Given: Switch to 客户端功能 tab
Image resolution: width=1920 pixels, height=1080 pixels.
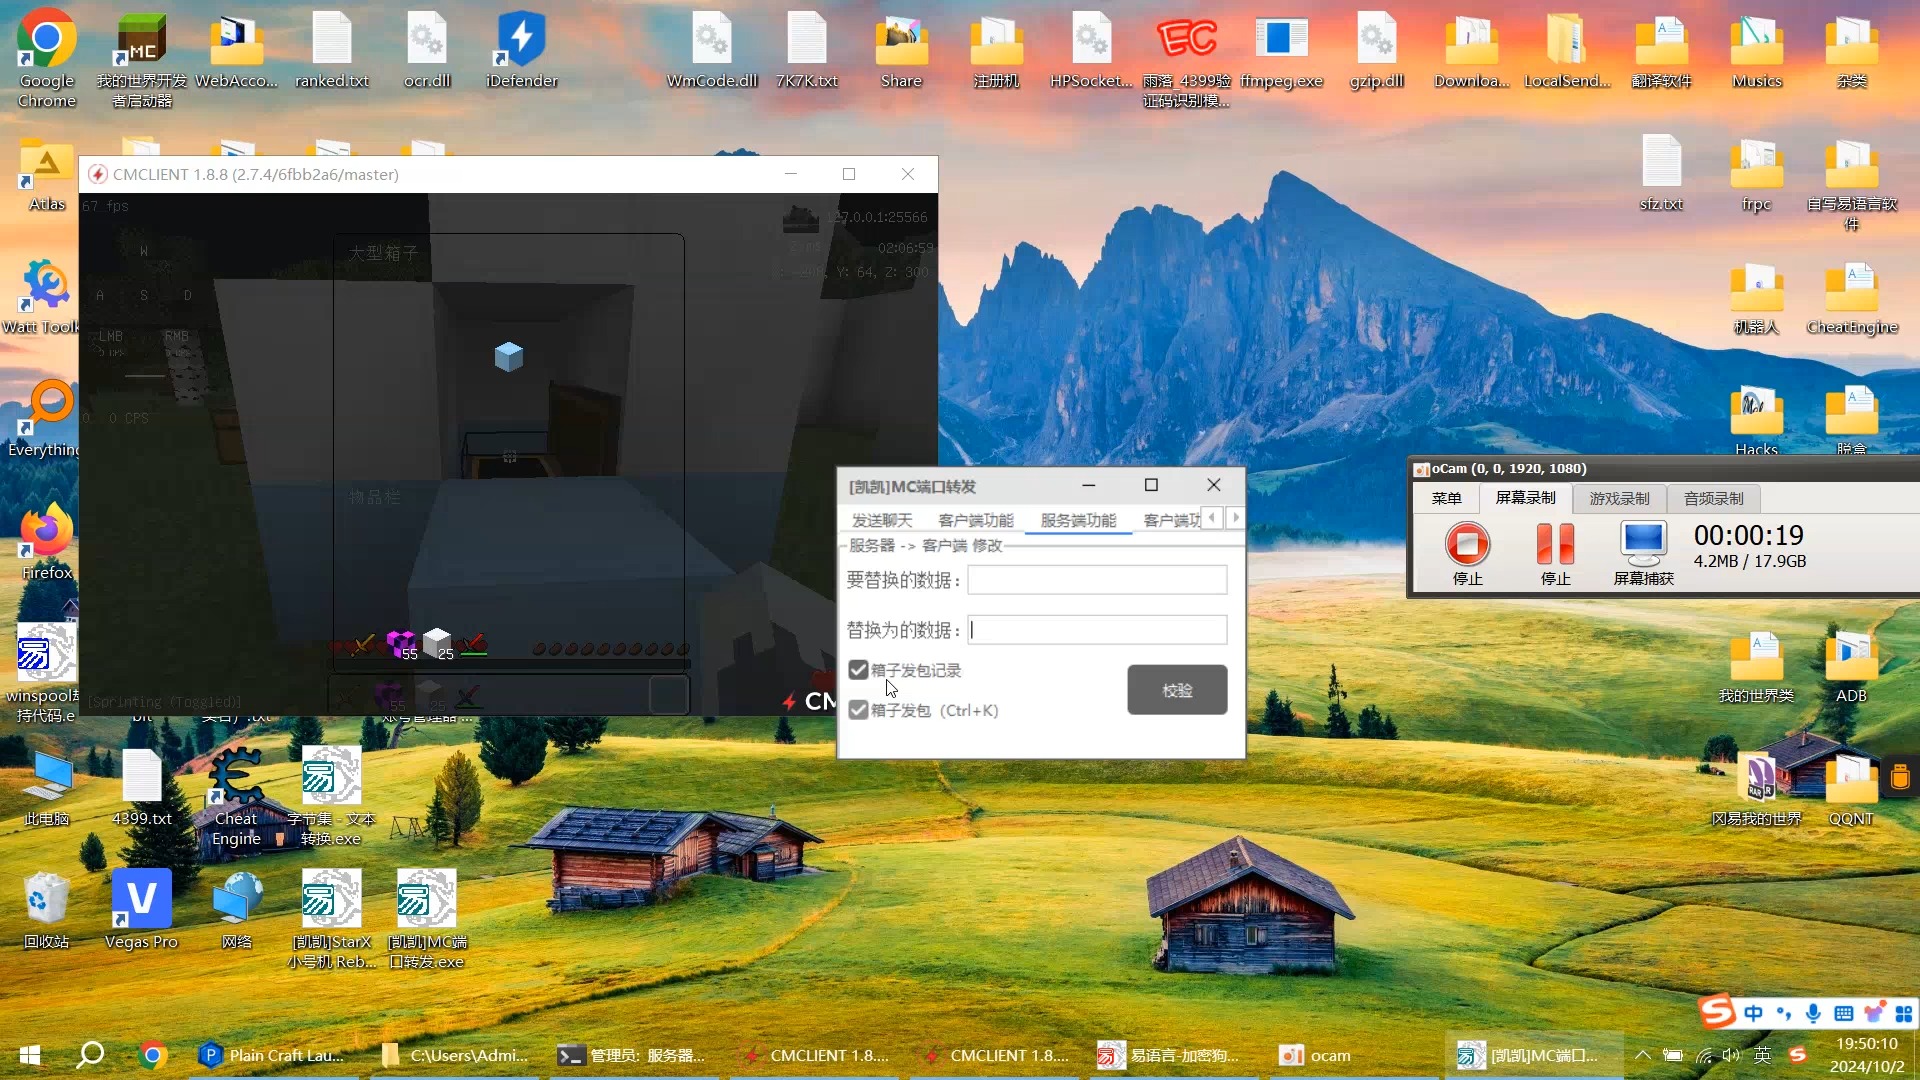Looking at the screenshot, I should click(x=976, y=518).
